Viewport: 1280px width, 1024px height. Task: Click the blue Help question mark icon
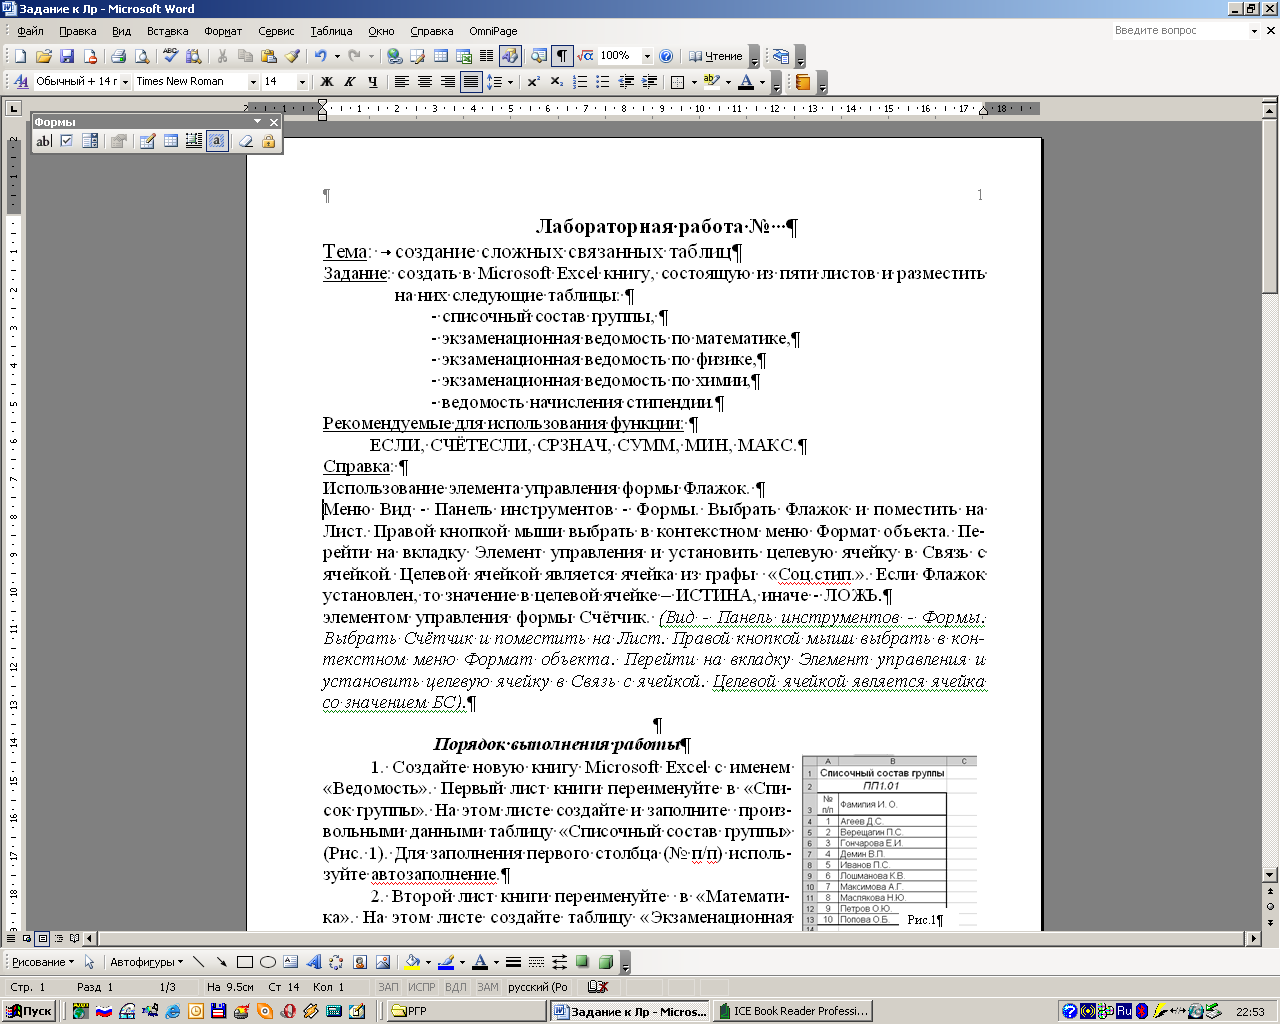point(666,57)
